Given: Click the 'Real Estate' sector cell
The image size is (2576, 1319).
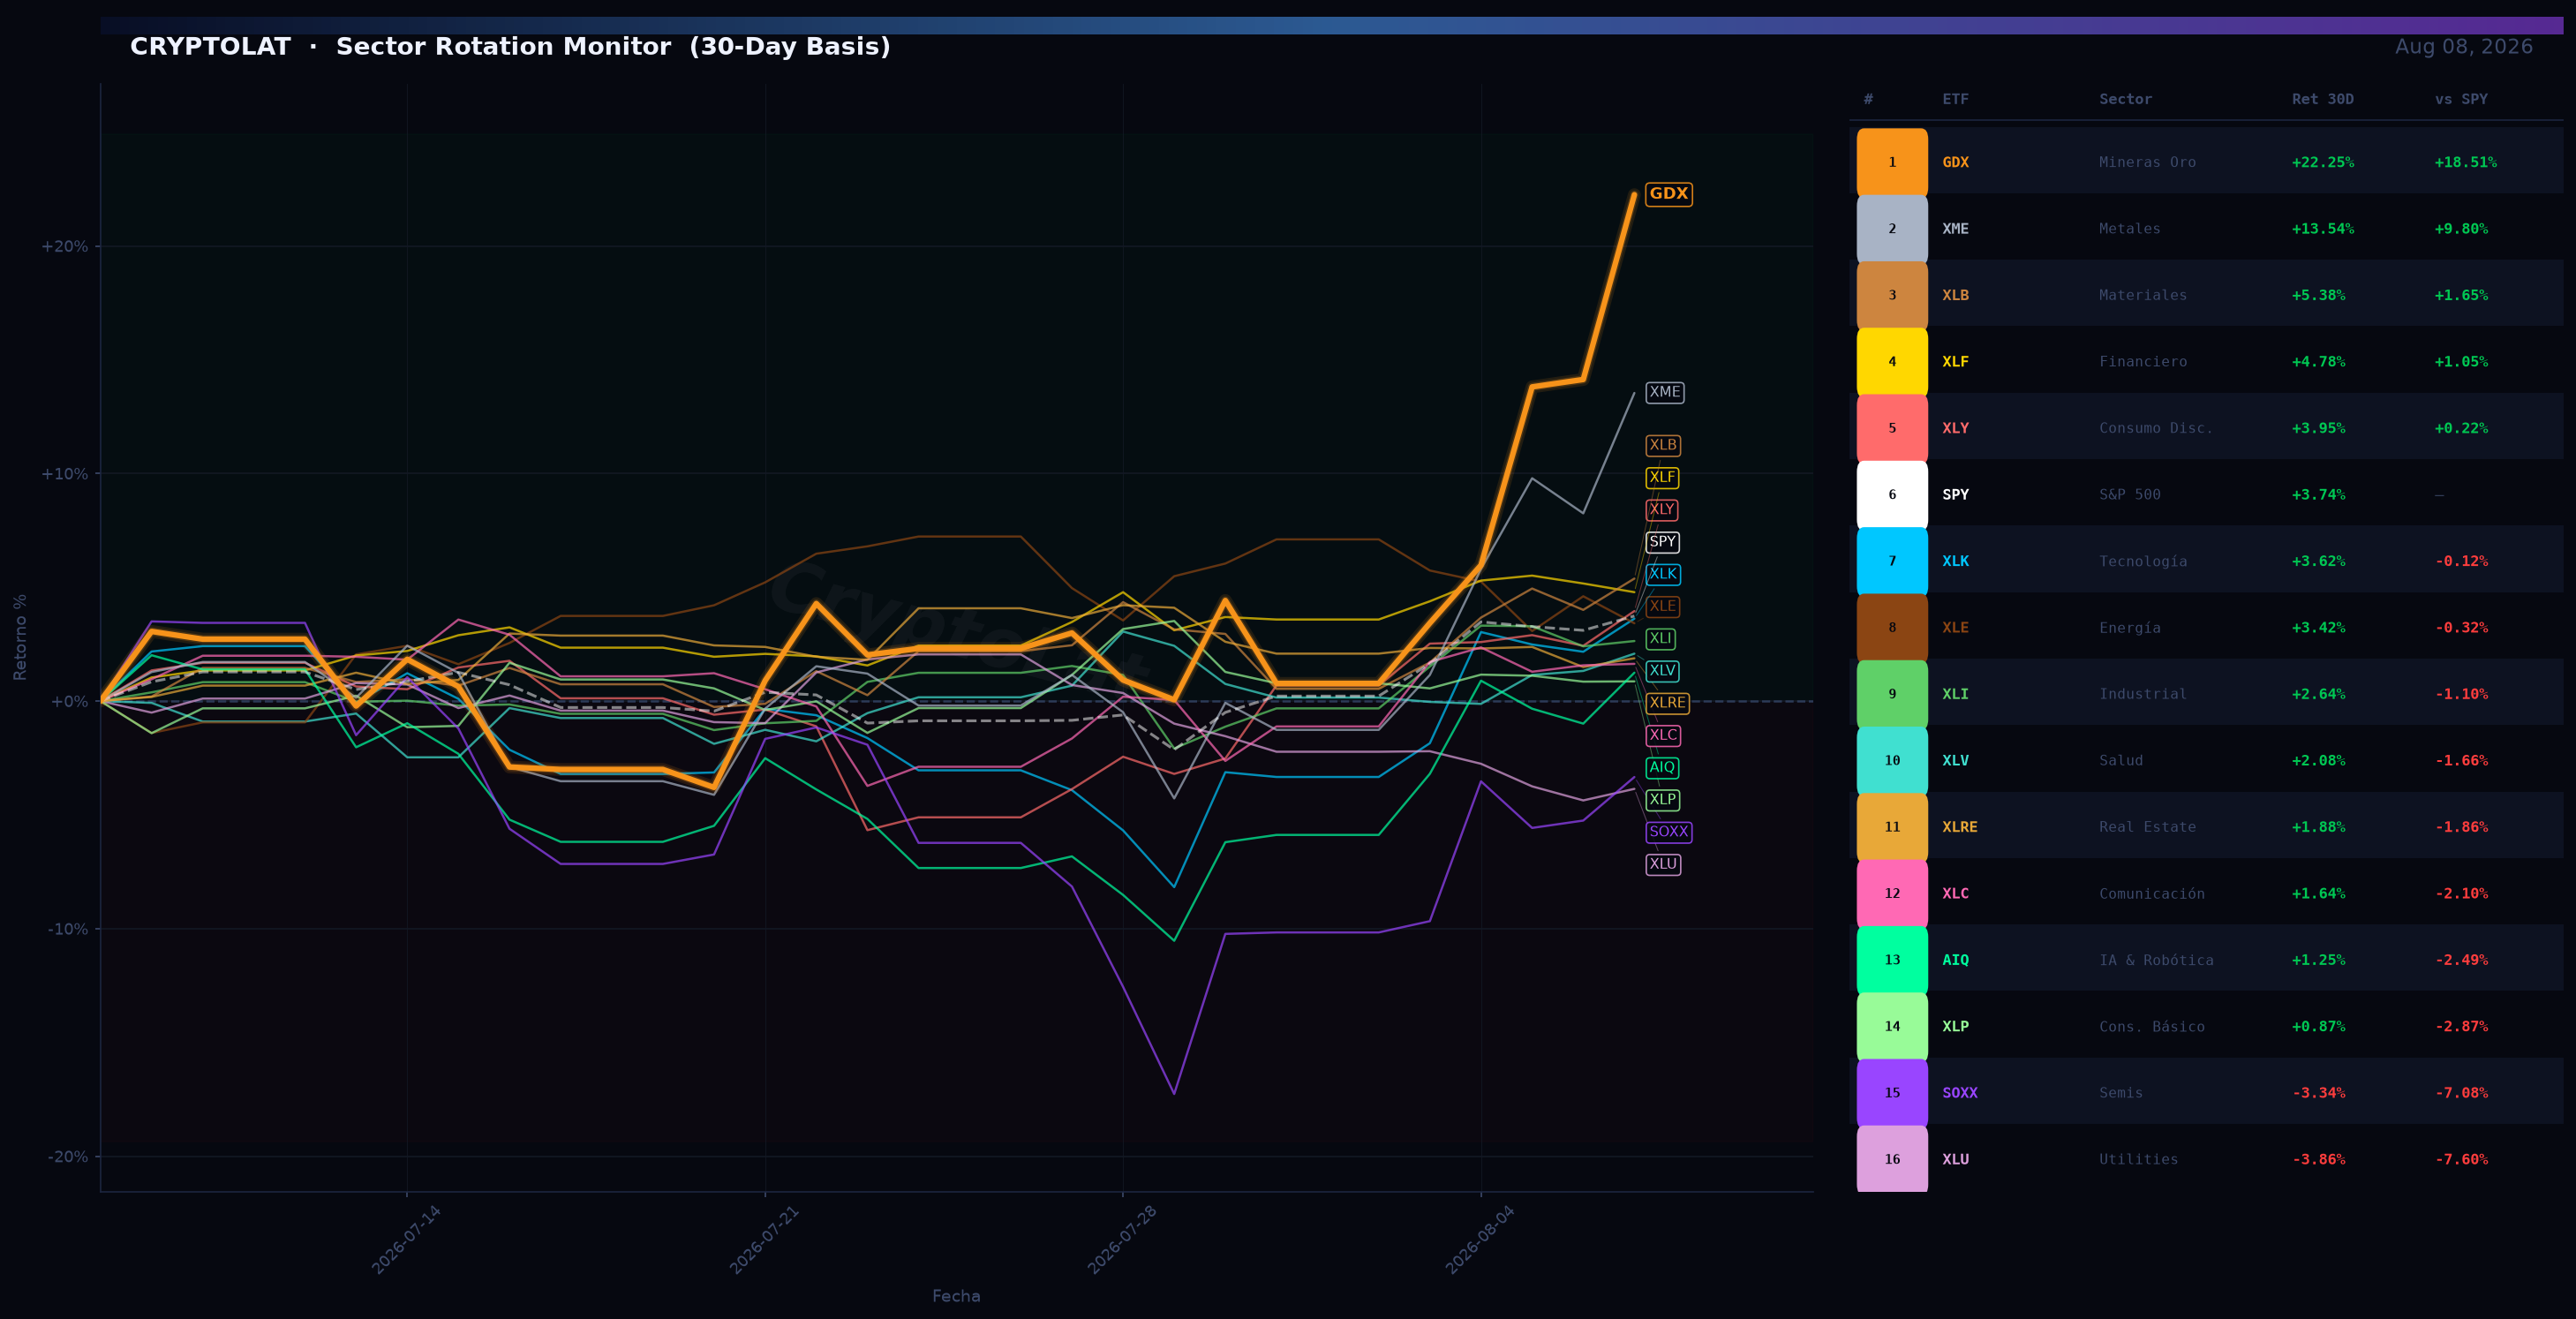Looking at the screenshot, I should click(2147, 827).
